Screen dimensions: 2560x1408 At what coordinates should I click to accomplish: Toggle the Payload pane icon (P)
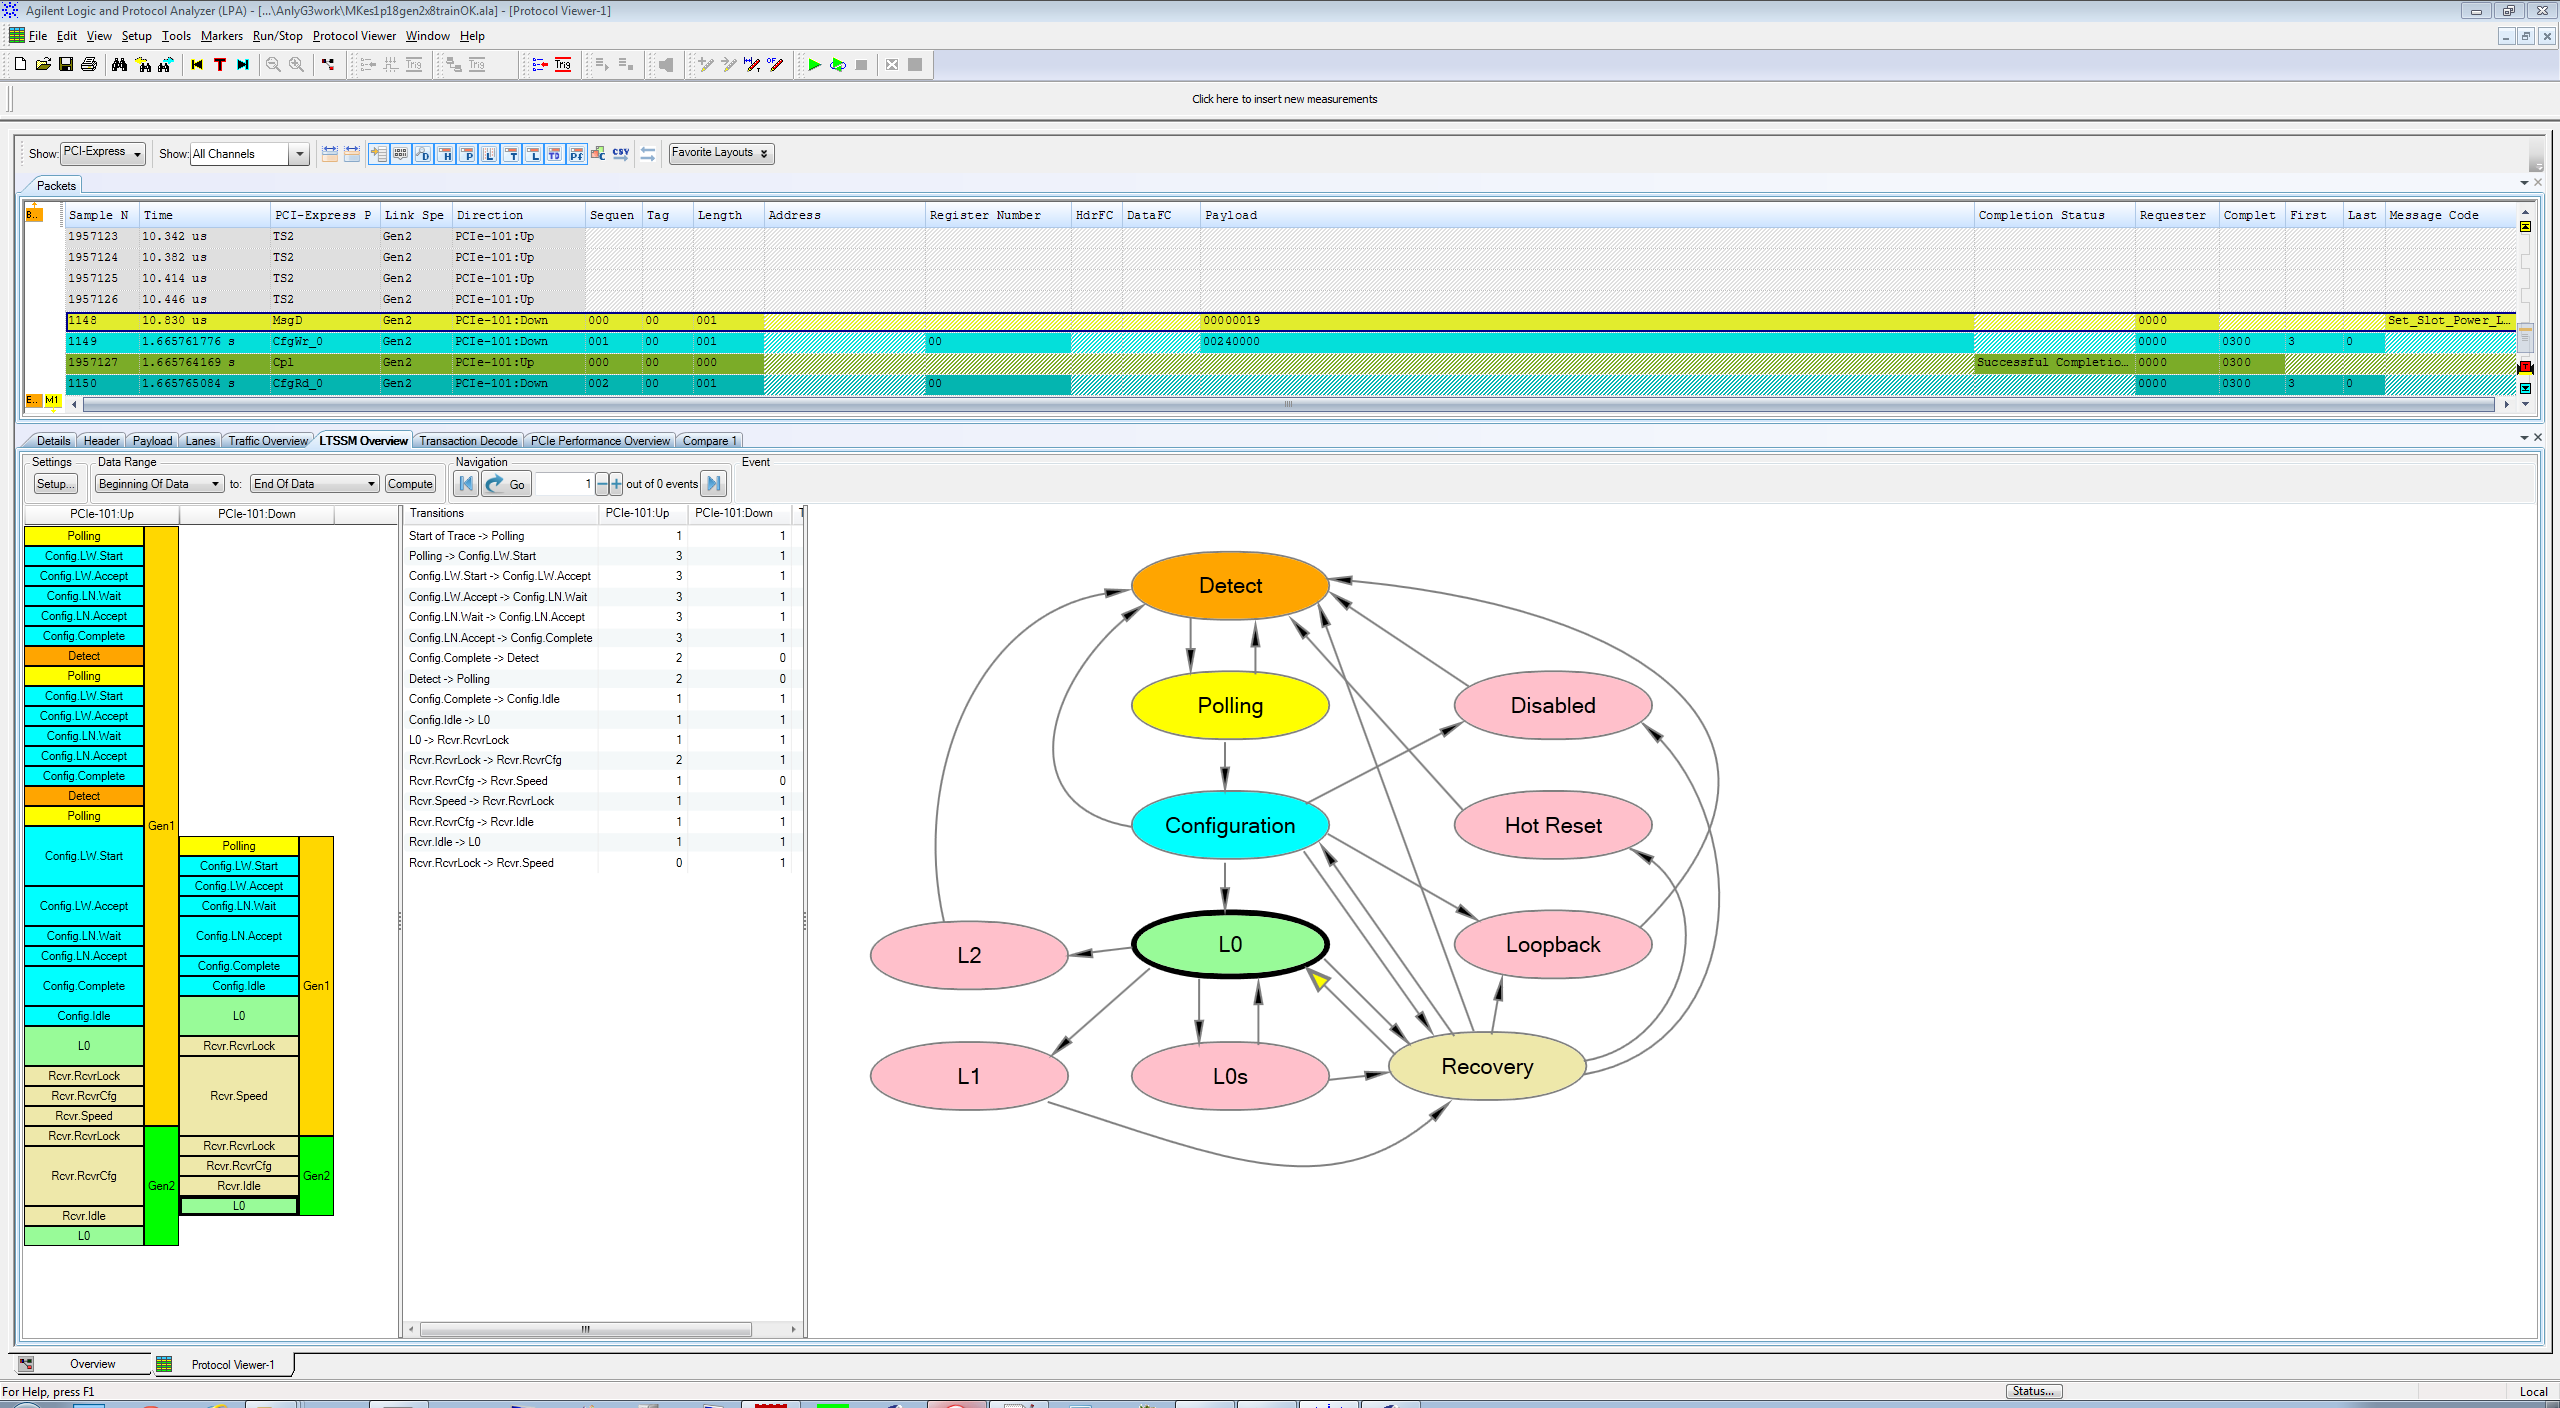click(x=468, y=154)
